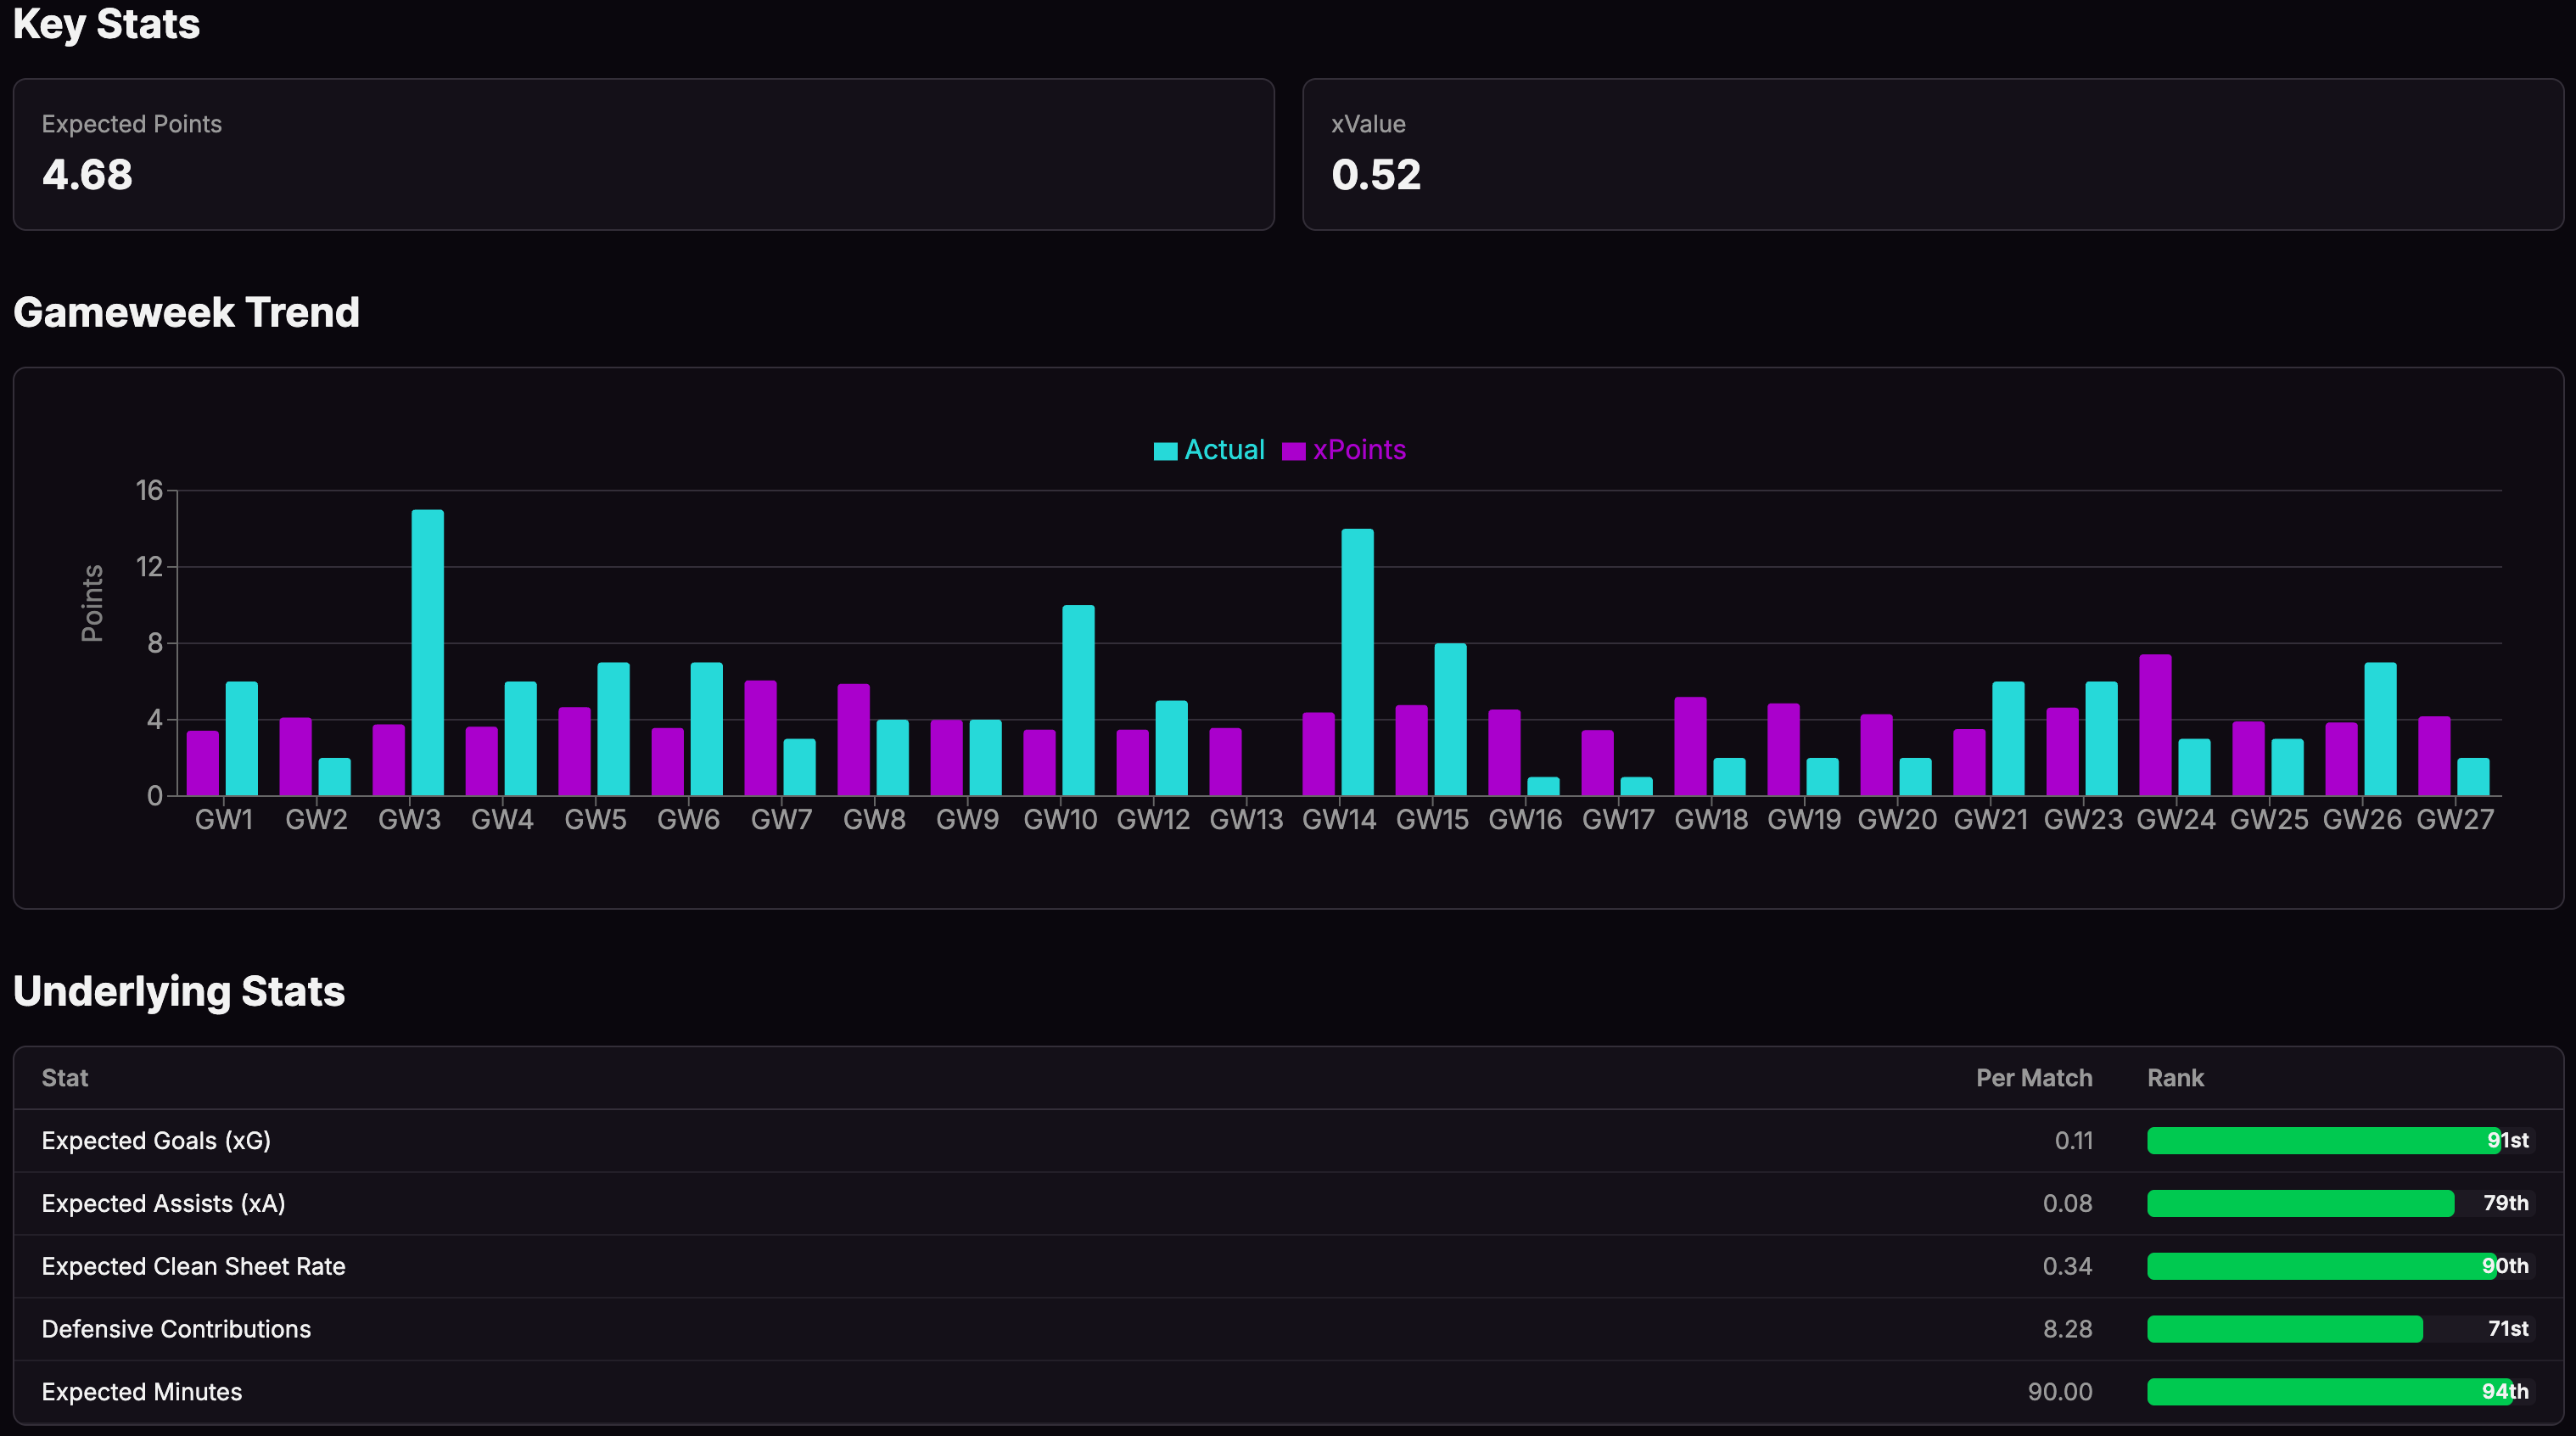
Task: Select the Expected Goals (xG) row
Action: 156,1141
